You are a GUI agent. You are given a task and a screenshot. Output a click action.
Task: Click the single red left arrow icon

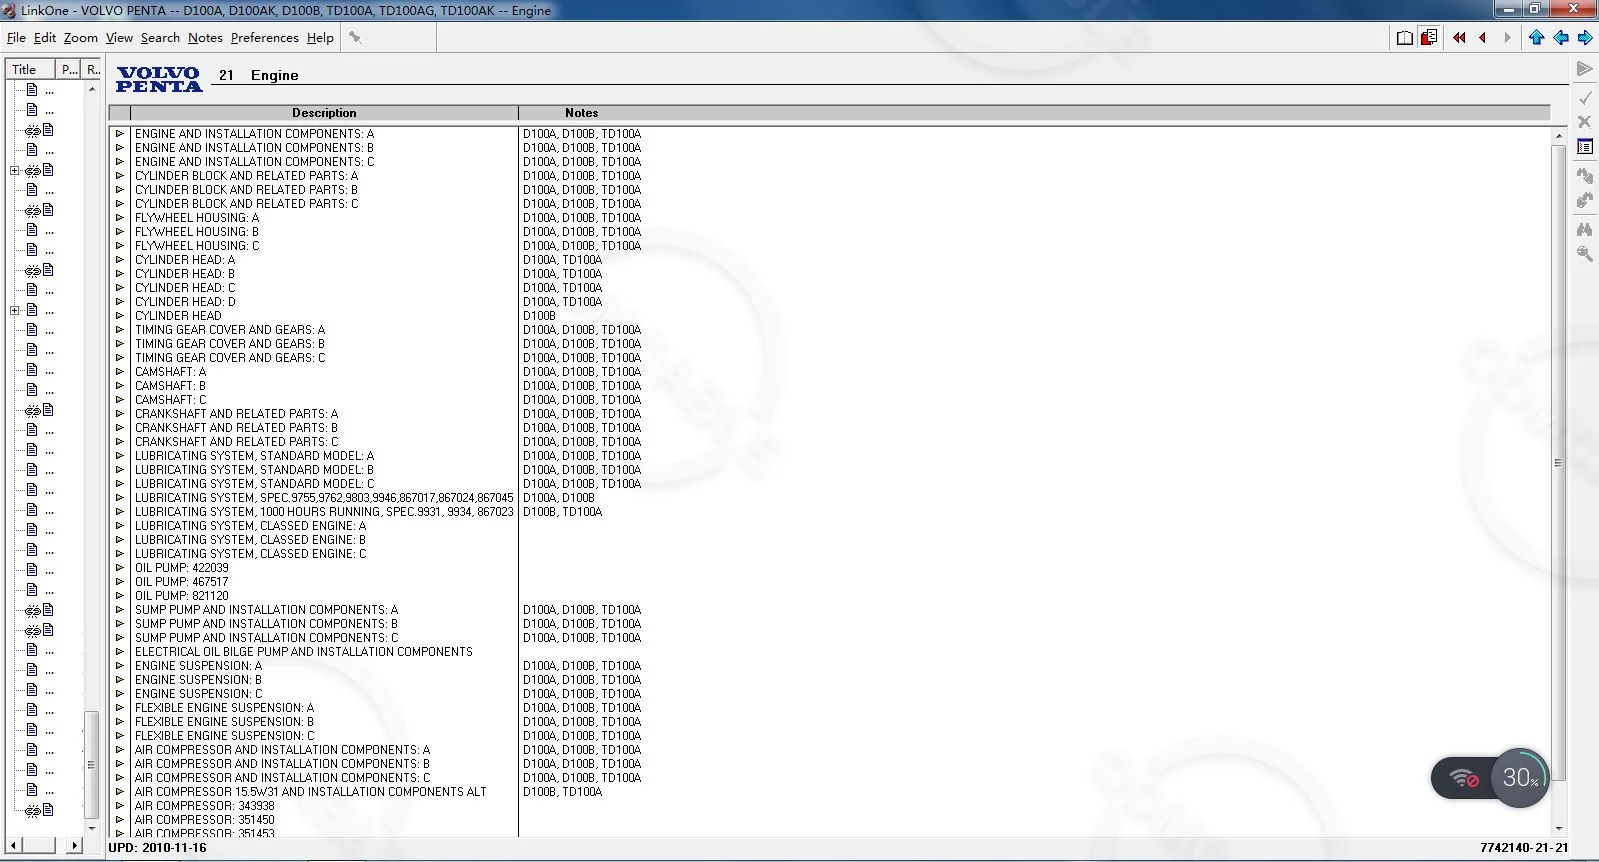coord(1483,38)
